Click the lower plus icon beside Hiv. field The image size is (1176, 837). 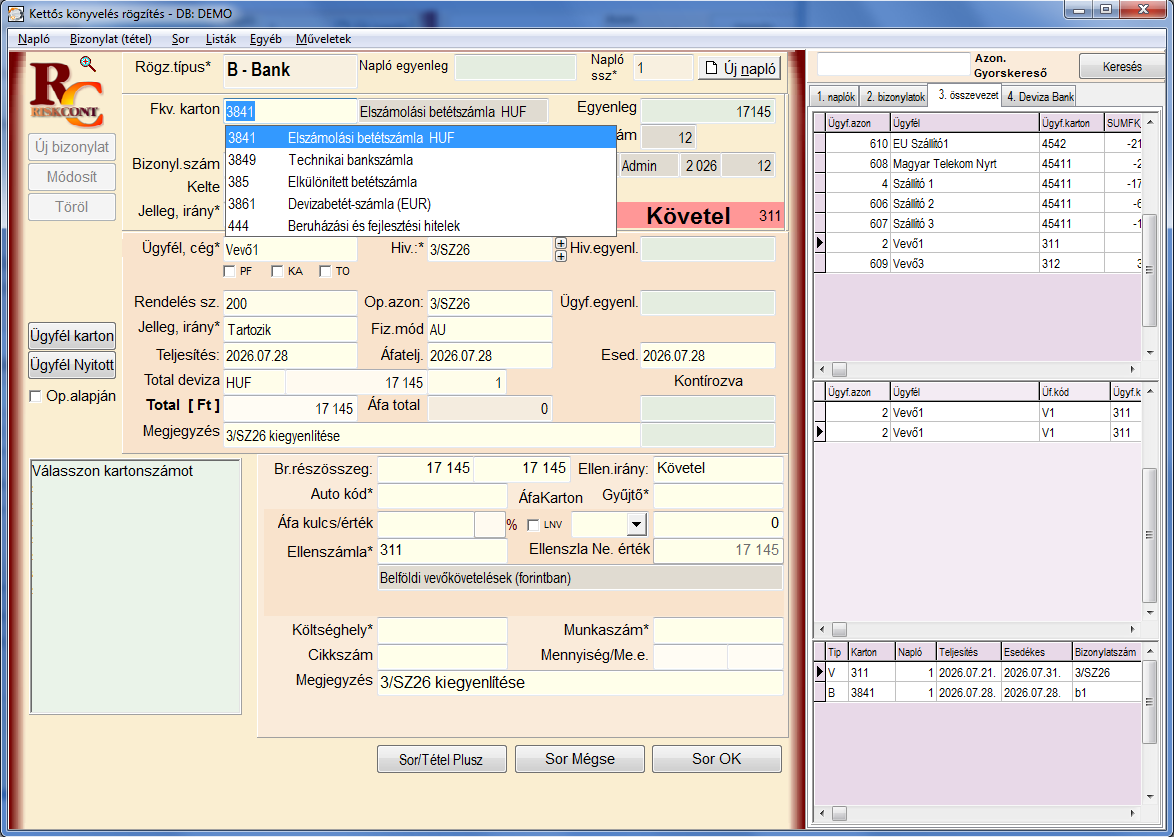[560, 256]
